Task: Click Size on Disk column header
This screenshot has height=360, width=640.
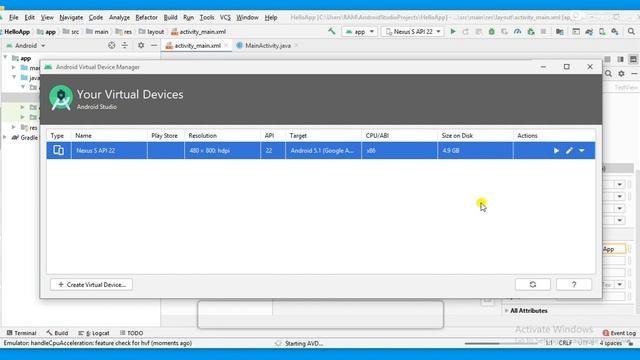Action: 475,136
